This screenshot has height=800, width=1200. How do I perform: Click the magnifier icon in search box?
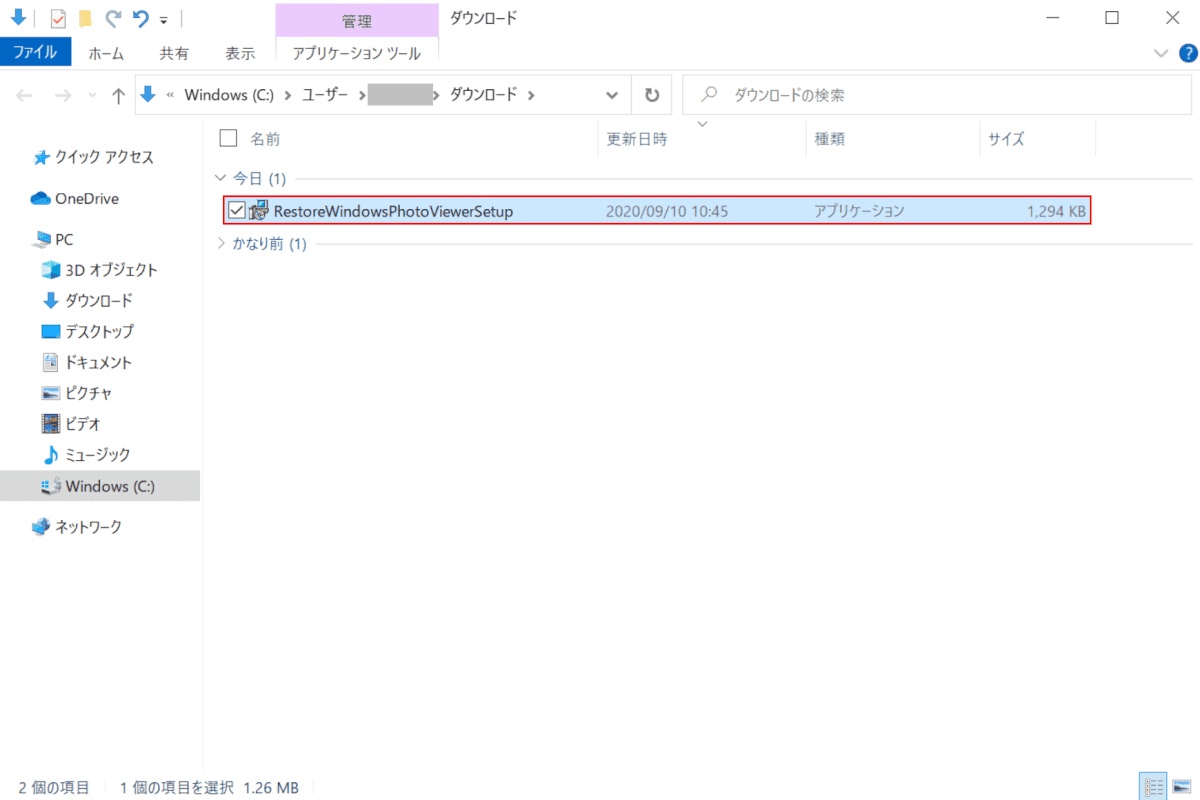tap(709, 95)
